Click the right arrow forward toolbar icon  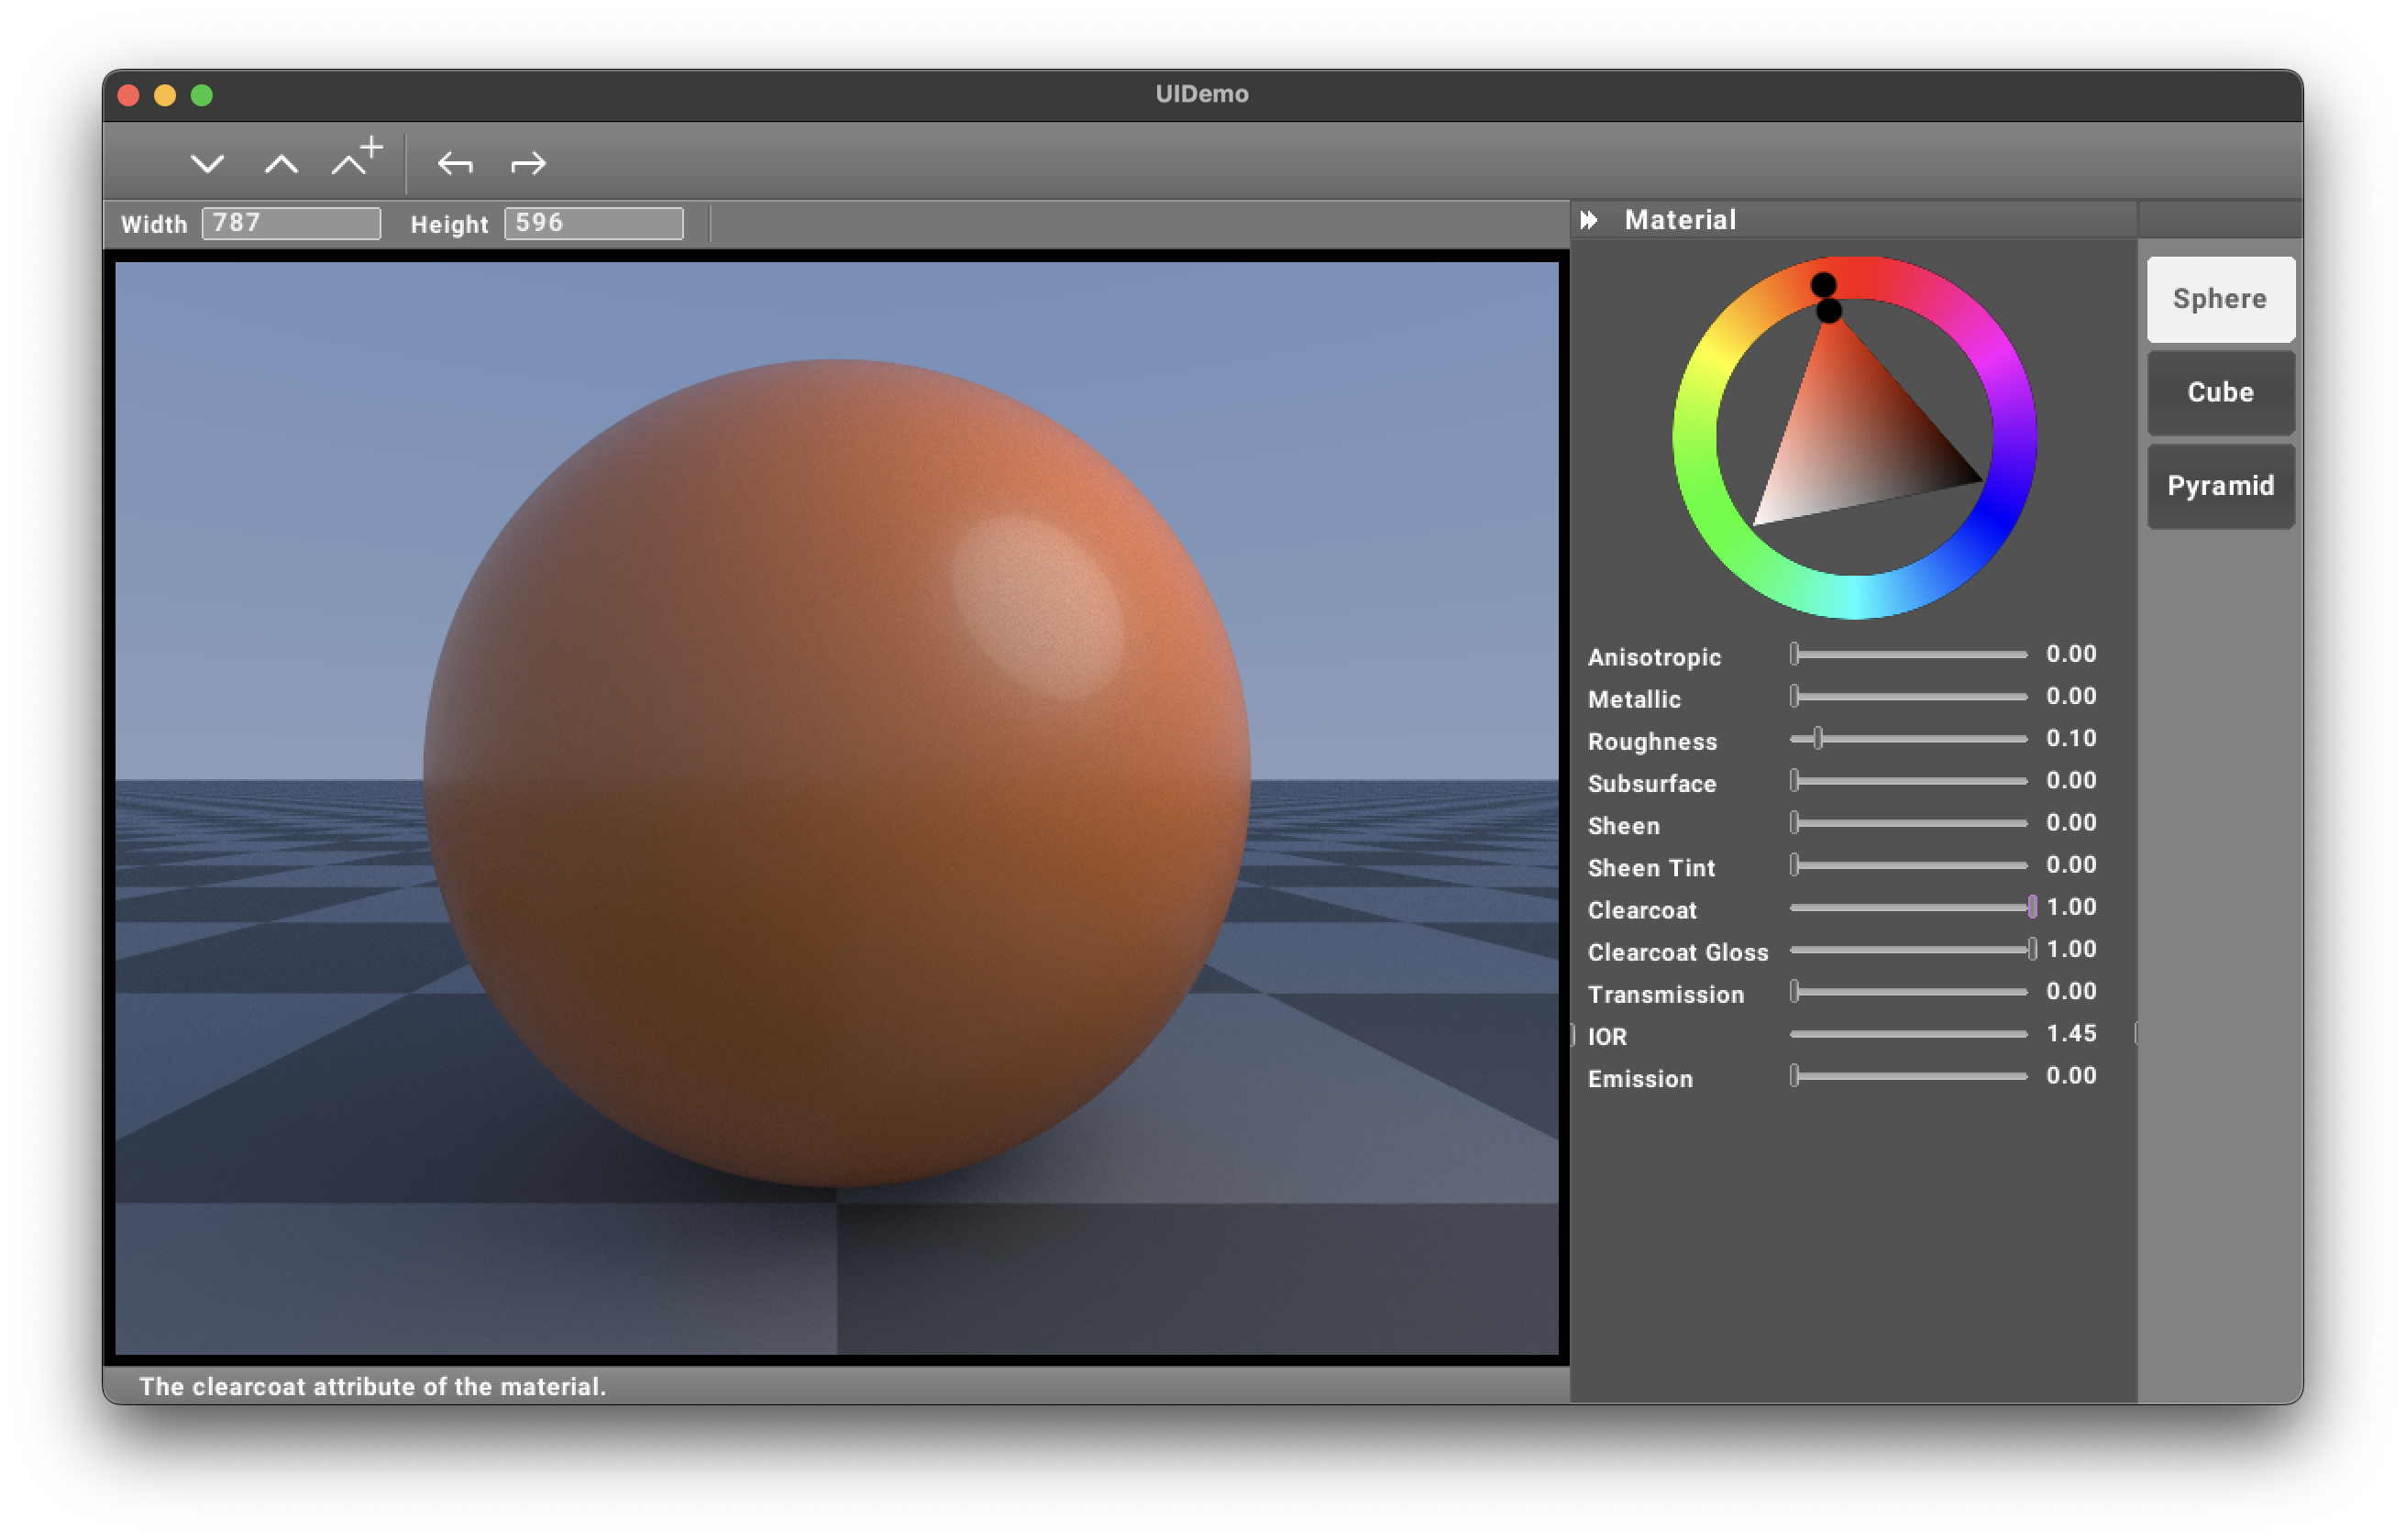[x=528, y=163]
